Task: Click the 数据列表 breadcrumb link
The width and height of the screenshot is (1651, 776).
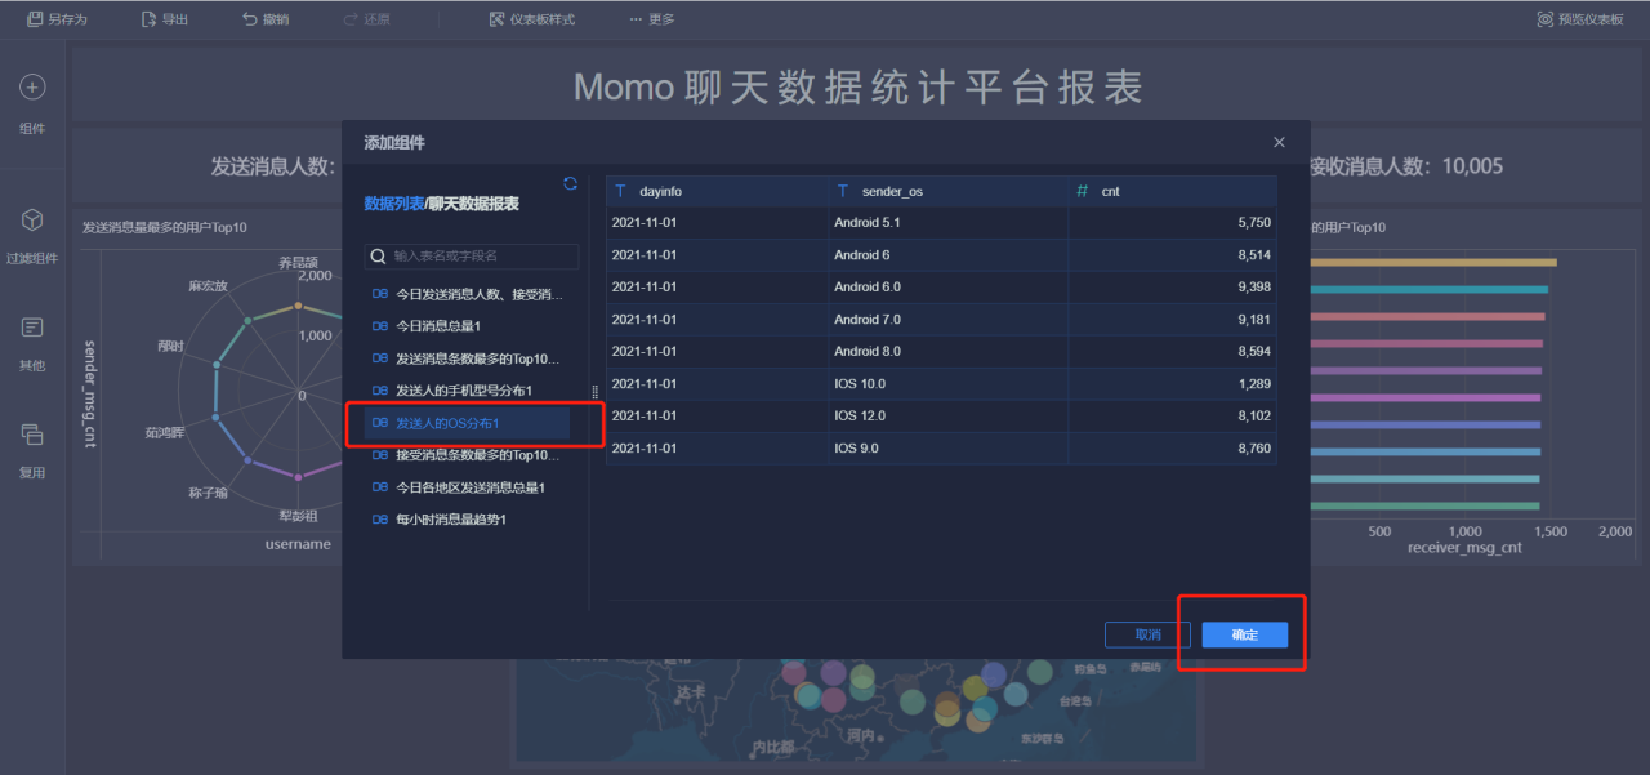Action: [394, 203]
